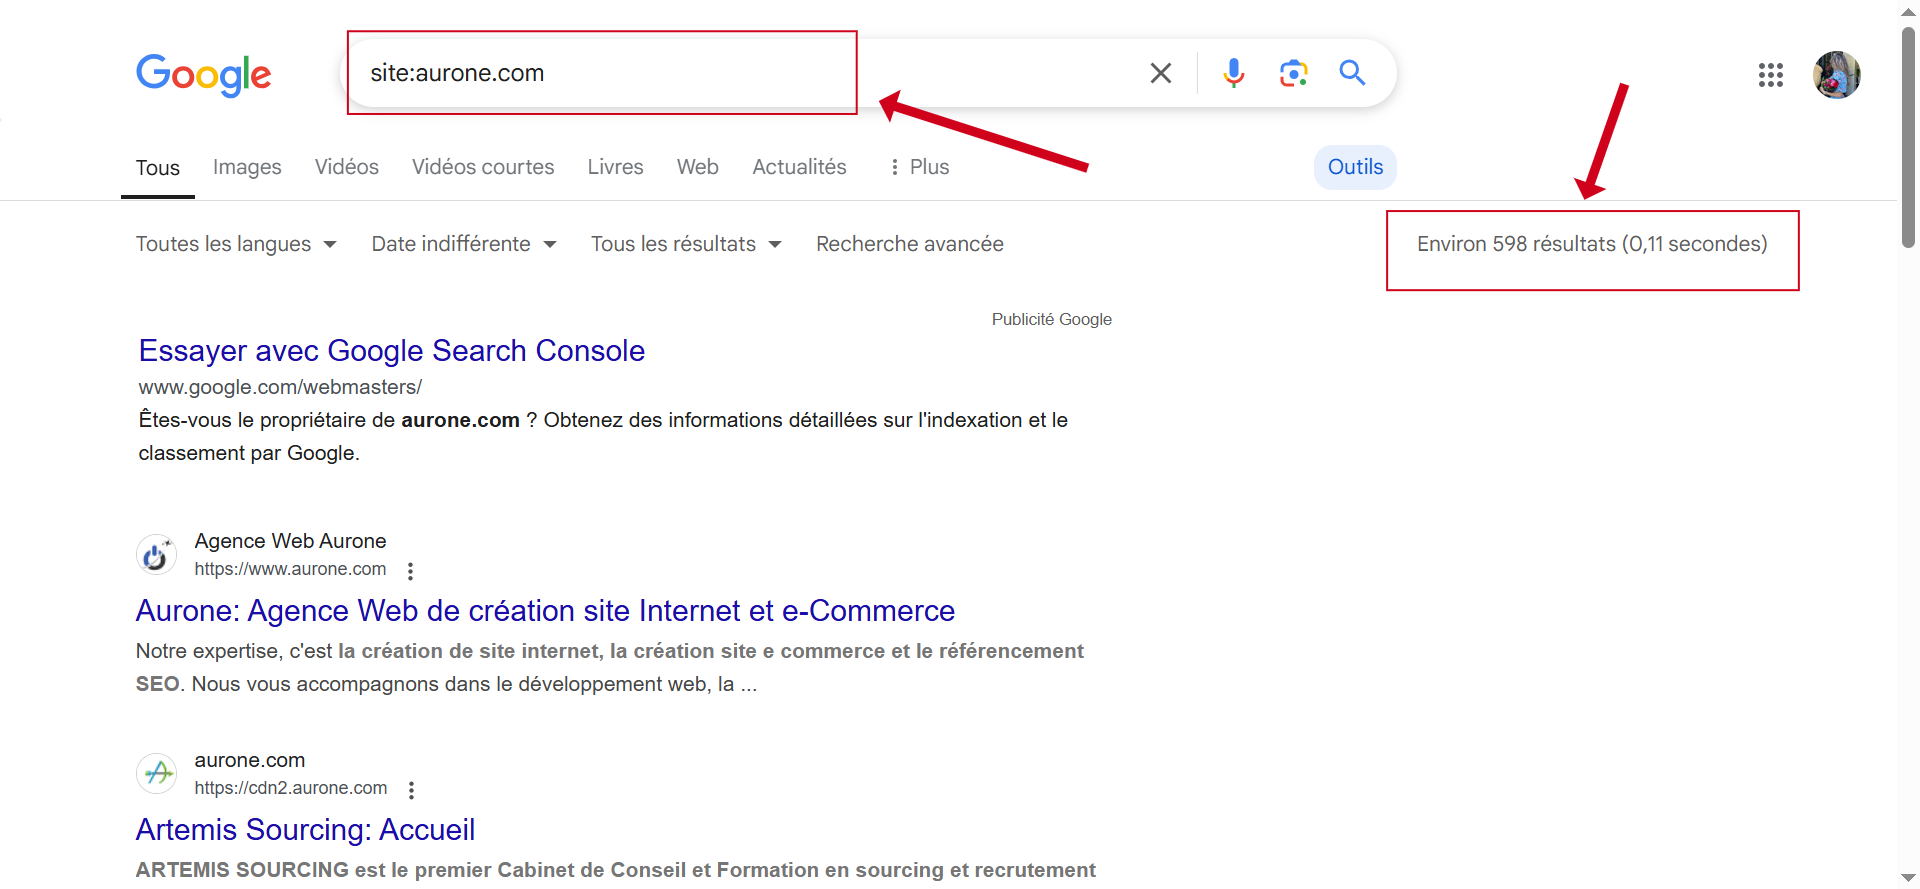Switch to the Web tab
The height and width of the screenshot is (889, 1920).
coord(698,167)
